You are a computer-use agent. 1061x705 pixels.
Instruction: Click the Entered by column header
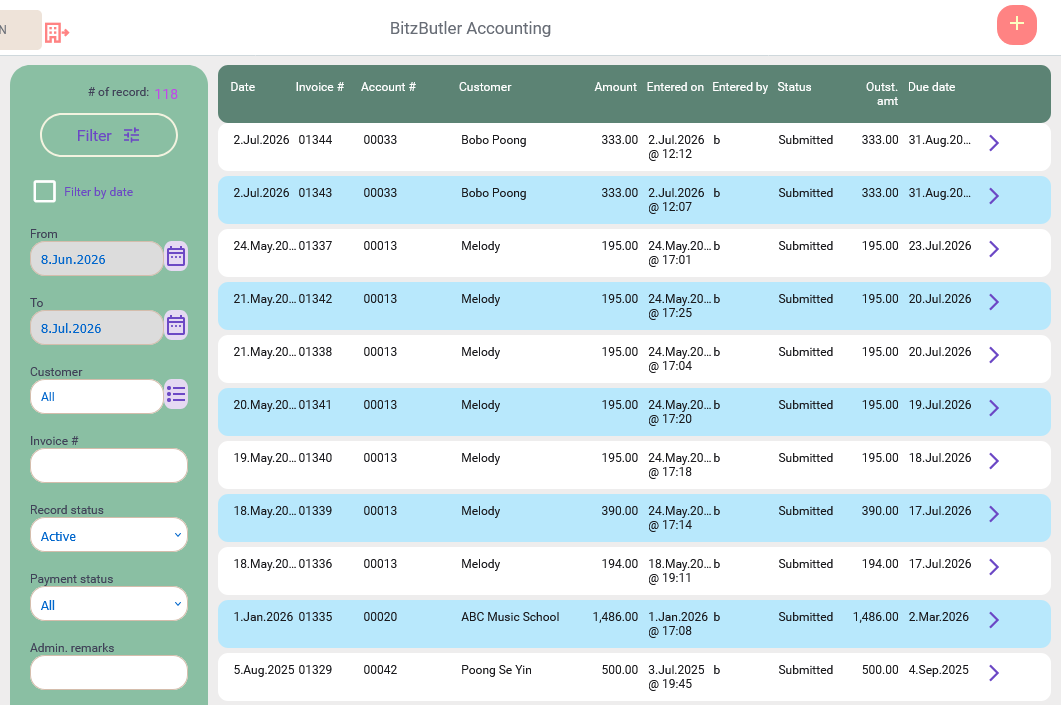(x=740, y=87)
